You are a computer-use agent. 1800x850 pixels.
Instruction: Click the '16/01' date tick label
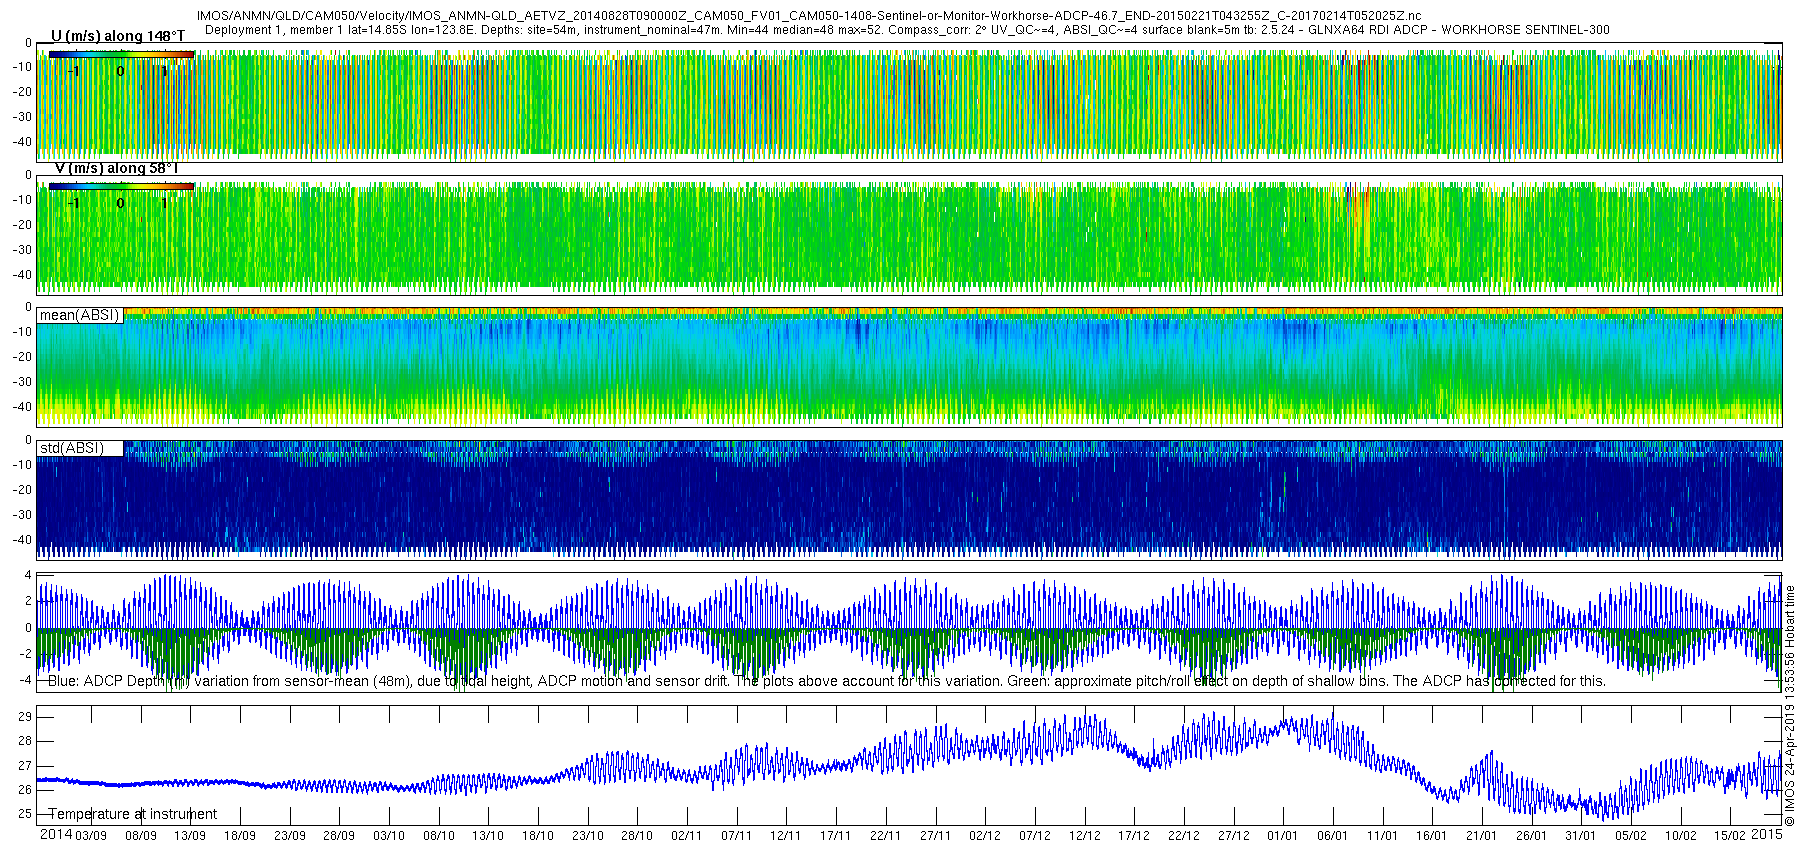[1432, 836]
